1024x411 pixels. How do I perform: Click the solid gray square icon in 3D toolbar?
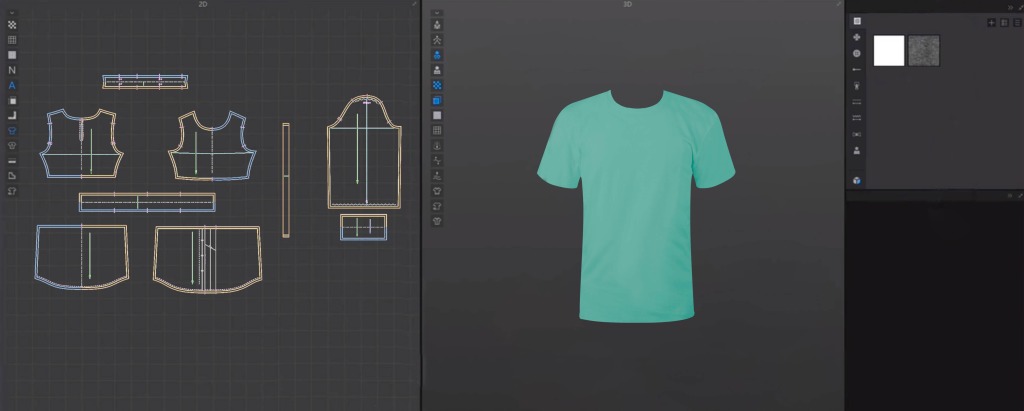click(437, 116)
